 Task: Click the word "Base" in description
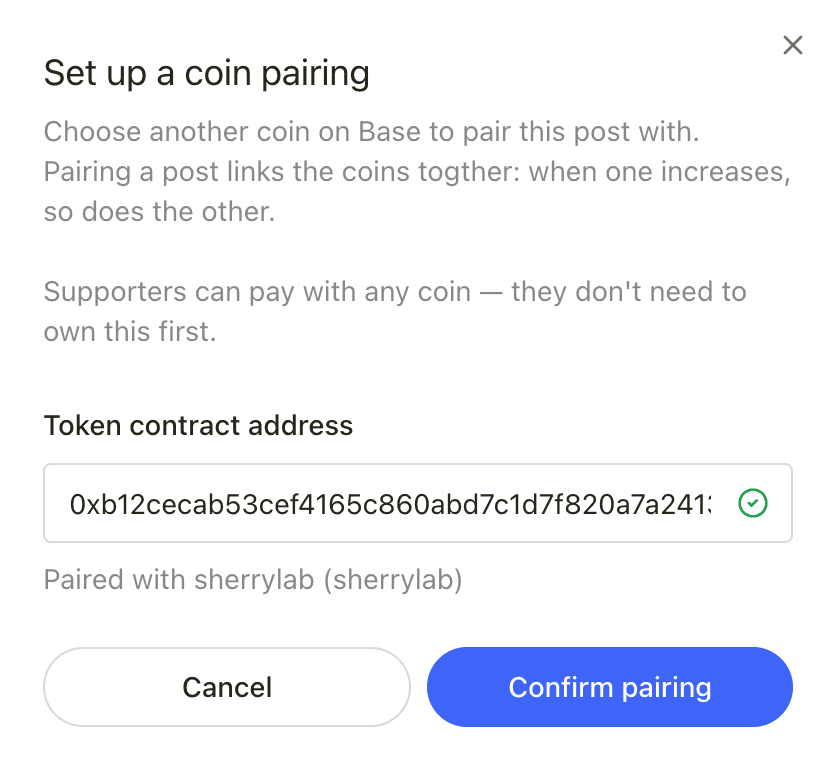point(390,131)
